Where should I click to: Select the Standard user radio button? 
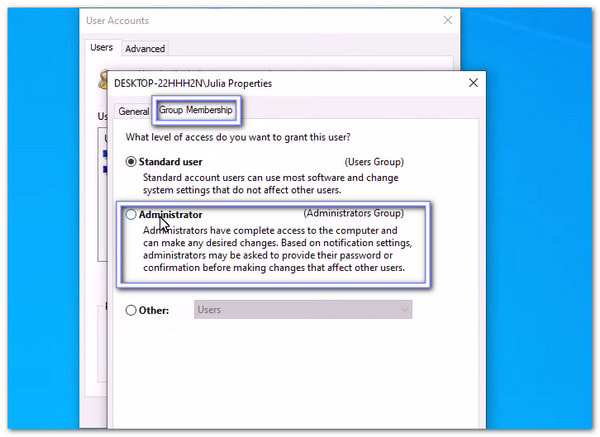[x=131, y=161]
